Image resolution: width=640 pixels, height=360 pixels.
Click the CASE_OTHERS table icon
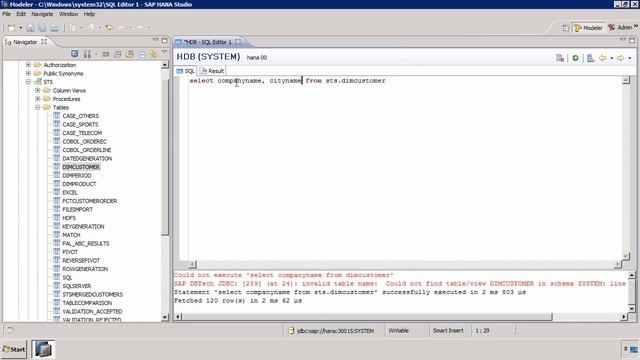pos(57,116)
